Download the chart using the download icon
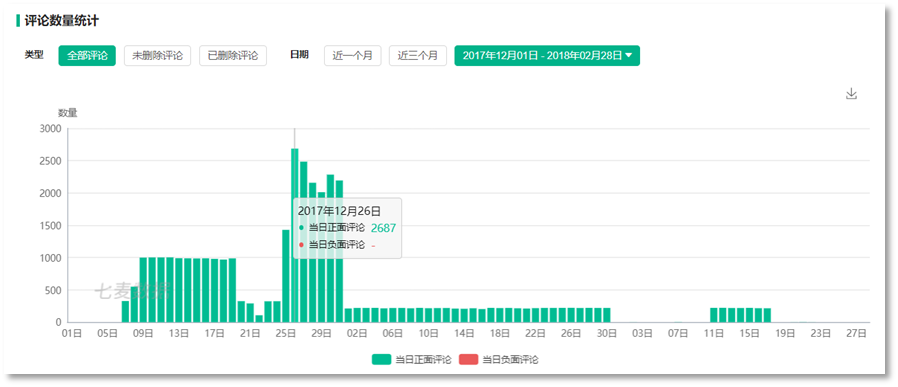 pos(851,94)
